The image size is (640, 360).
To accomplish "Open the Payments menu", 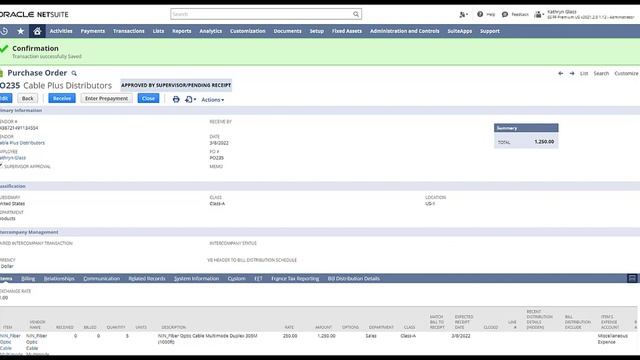I will [x=93, y=31].
